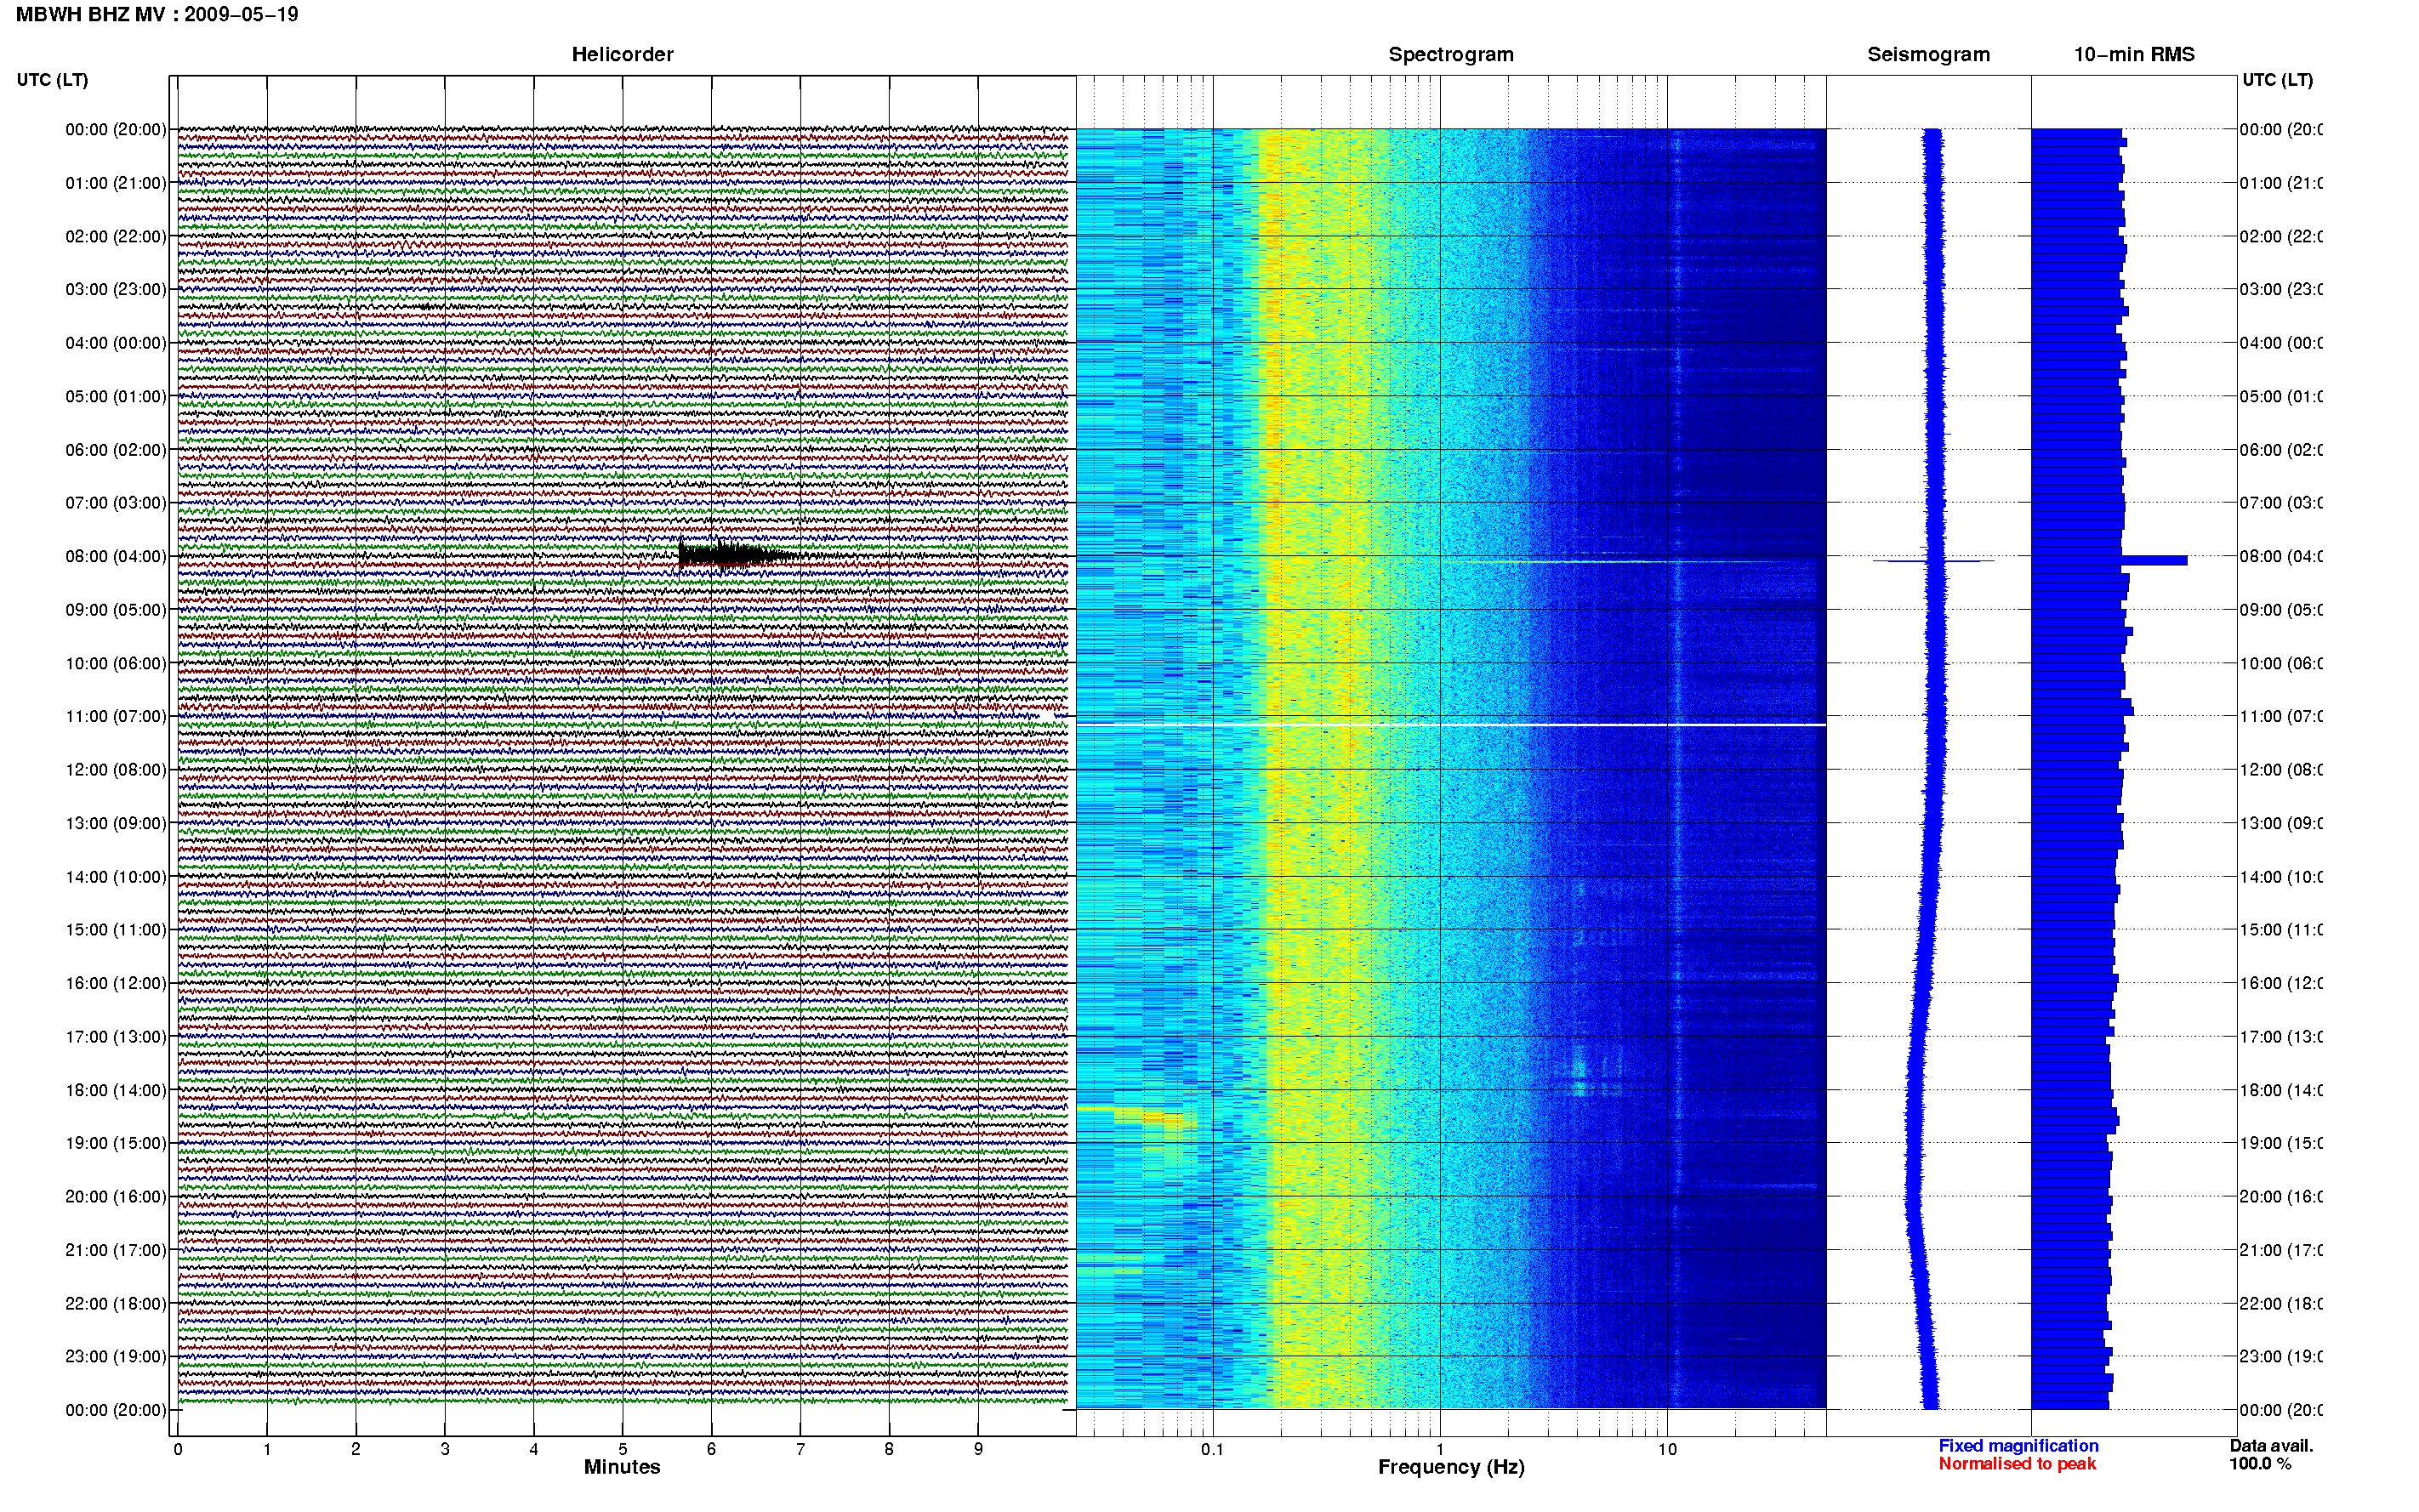Click the left time label 04:00 (00:00)
The image size is (2419, 1512).
[x=116, y=343]
